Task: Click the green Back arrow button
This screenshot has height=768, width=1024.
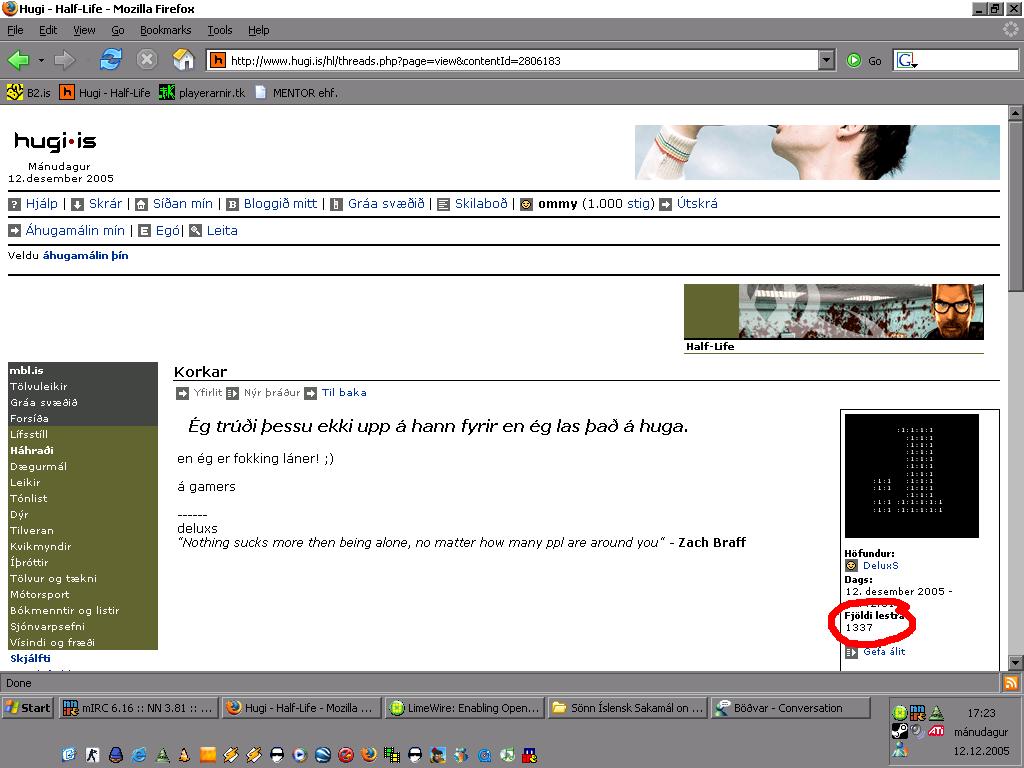Action: (19, 61)
